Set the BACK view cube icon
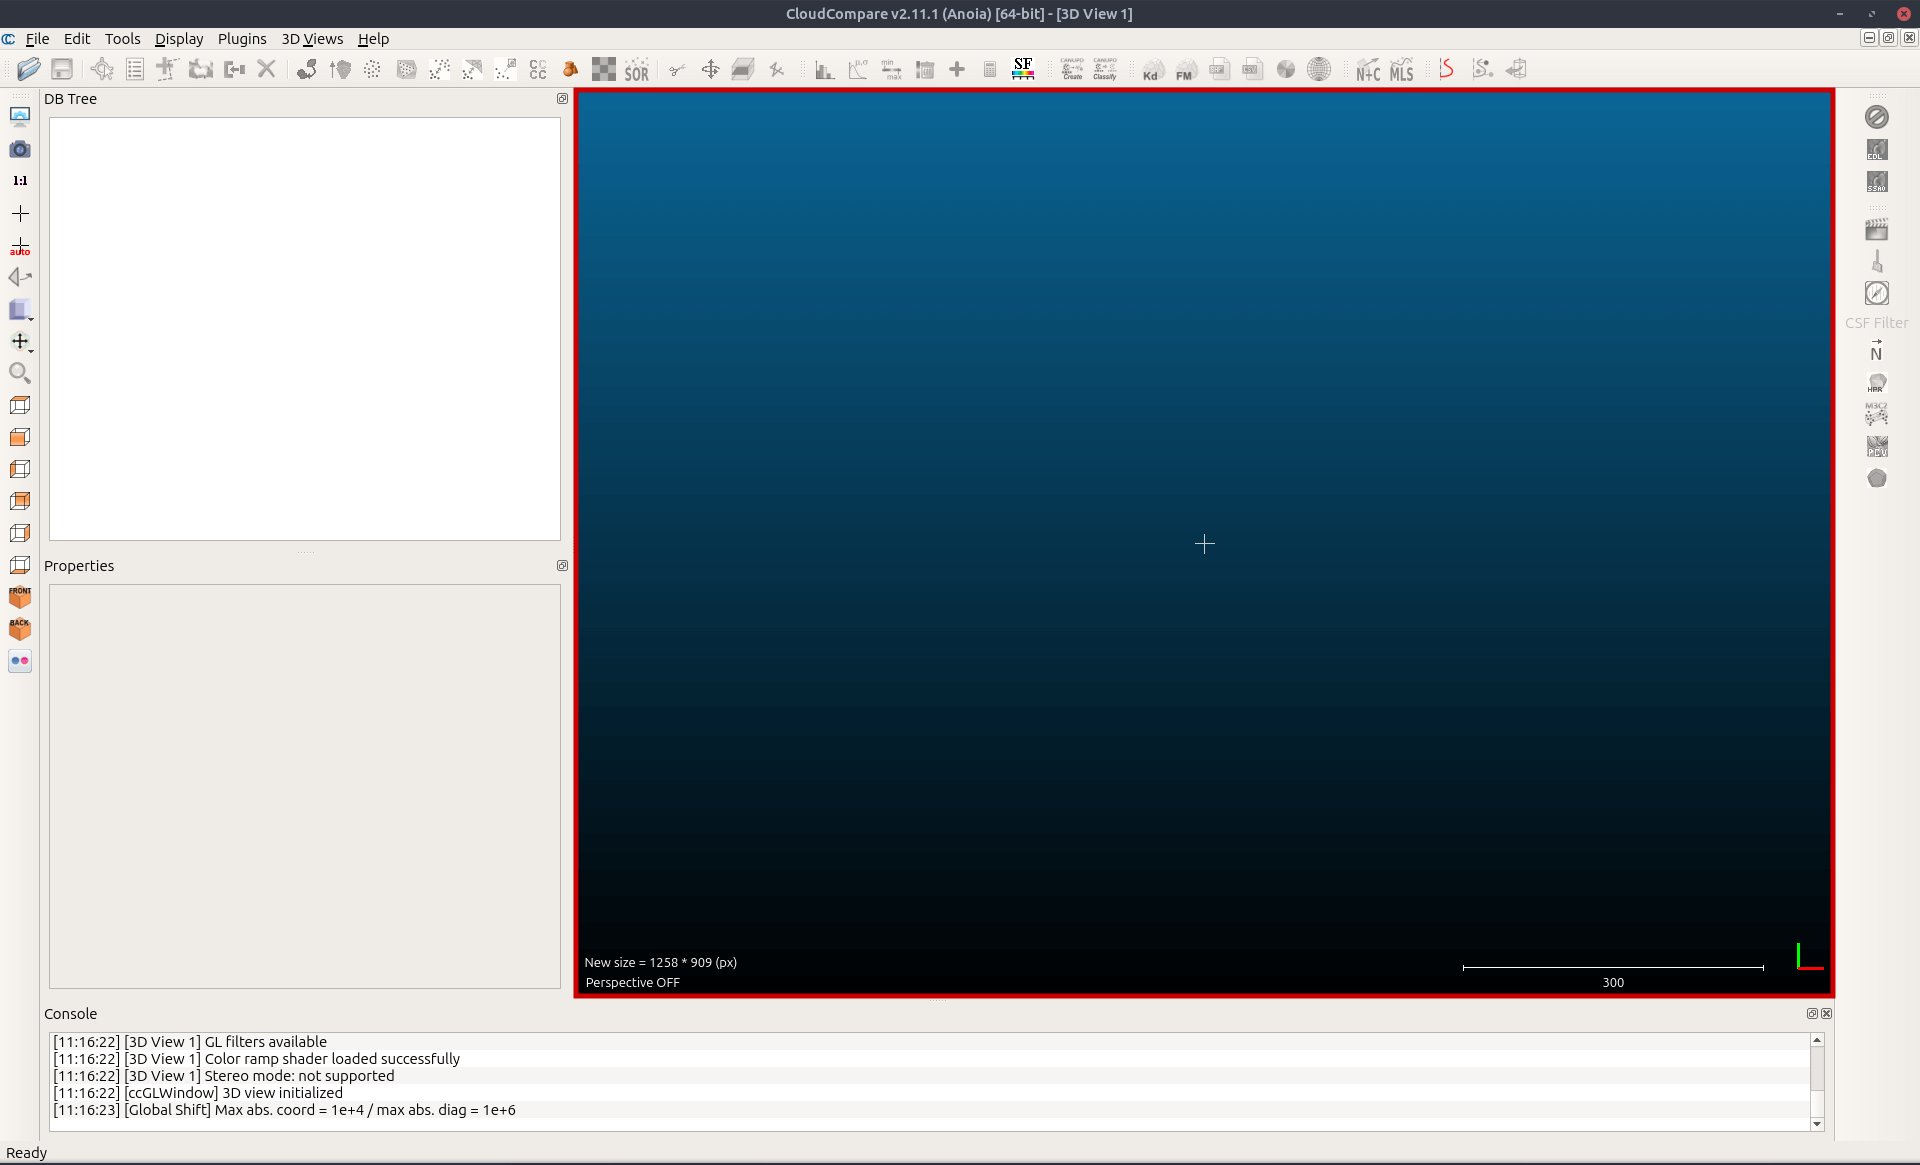 click(x=20, y=629)
